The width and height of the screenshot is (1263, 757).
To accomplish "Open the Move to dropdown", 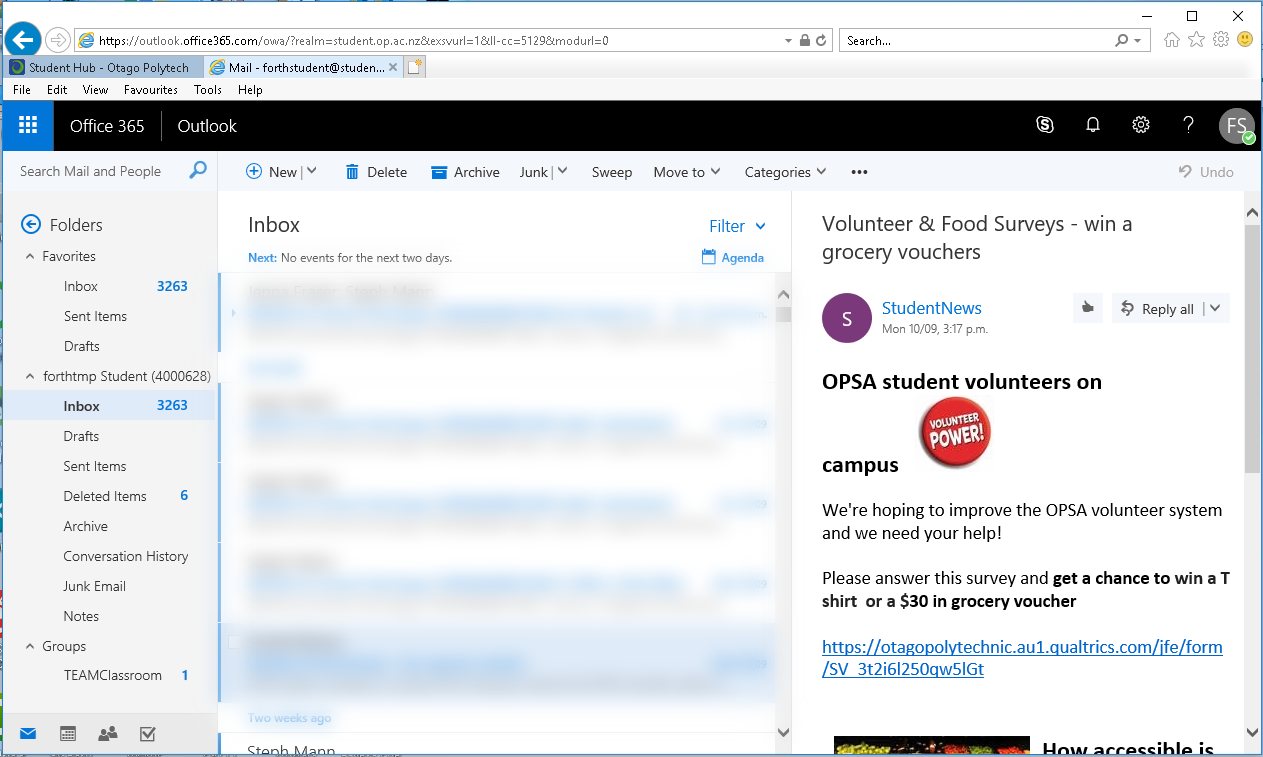I will [x=687, y=172].
